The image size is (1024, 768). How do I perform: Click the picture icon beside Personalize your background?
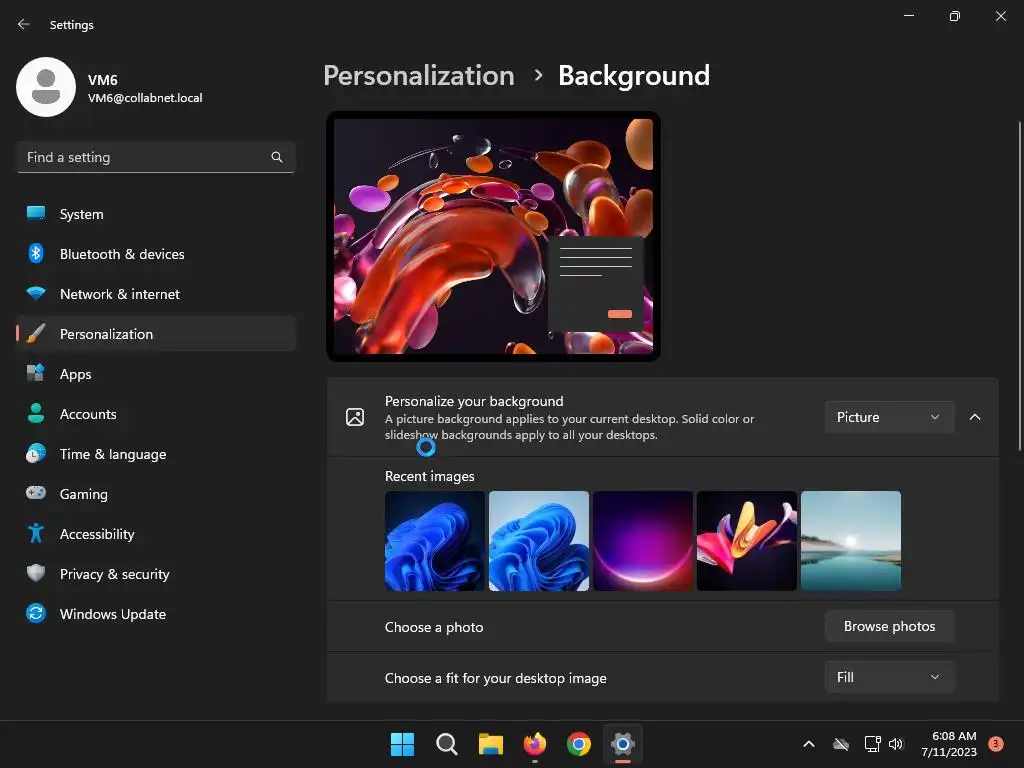coord(355,417)
